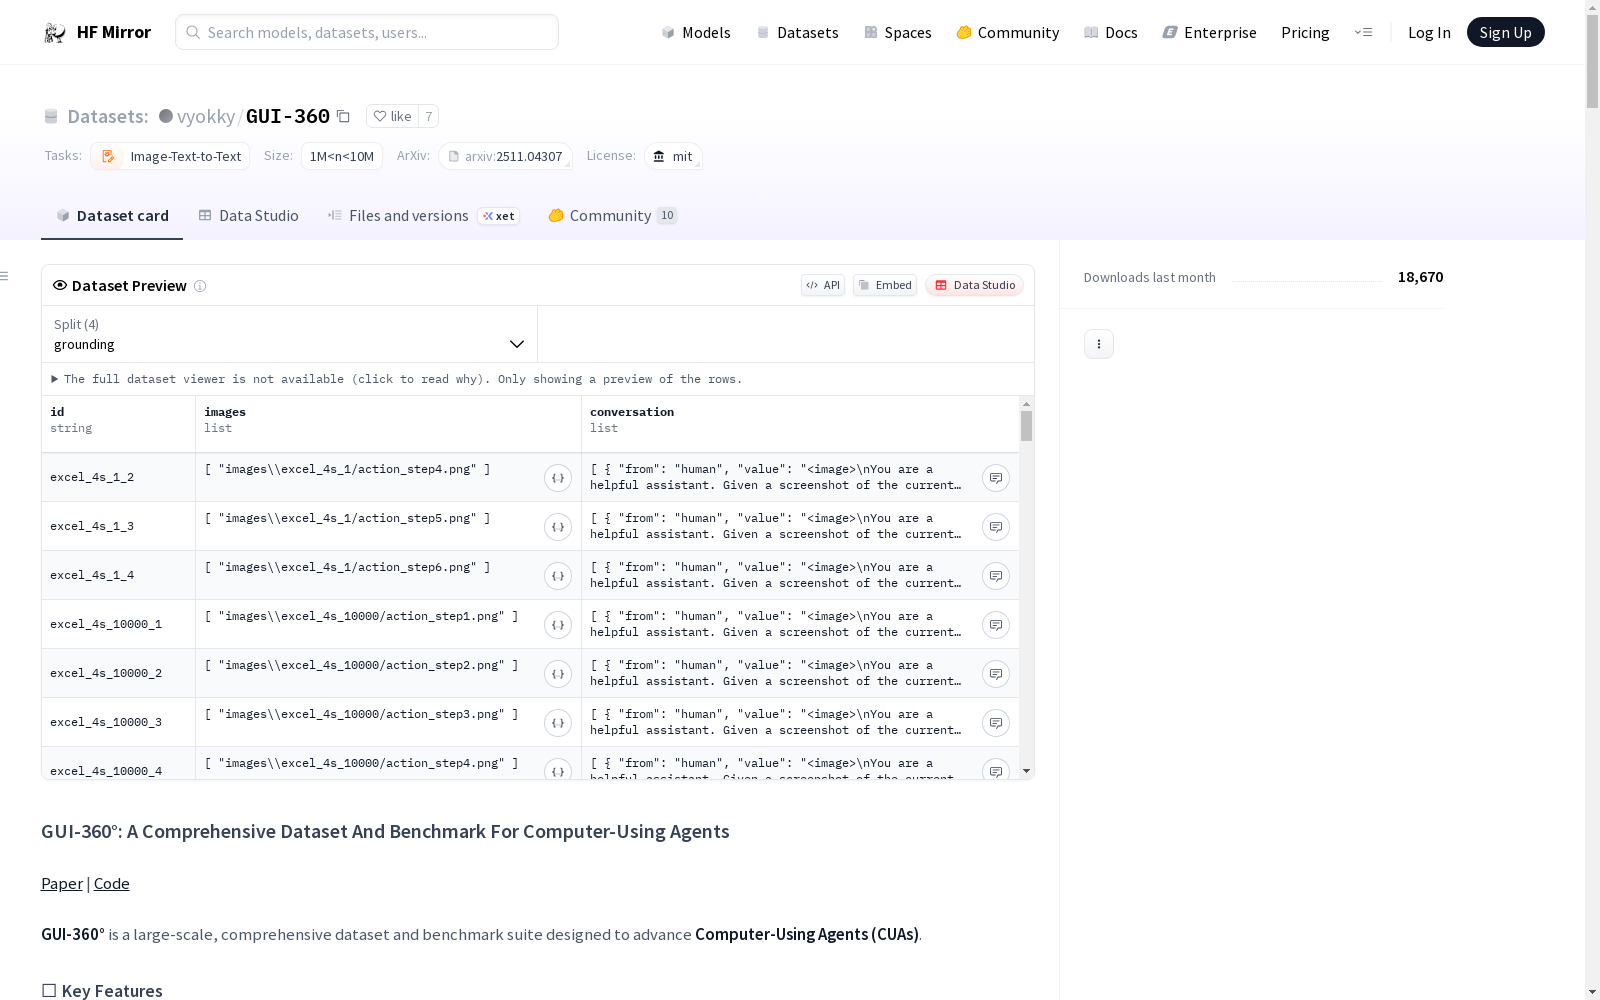Open Spaces in the navigation bar
Screen dimensions: 1600x1000
pyautogui.click(x=898, y=32)
